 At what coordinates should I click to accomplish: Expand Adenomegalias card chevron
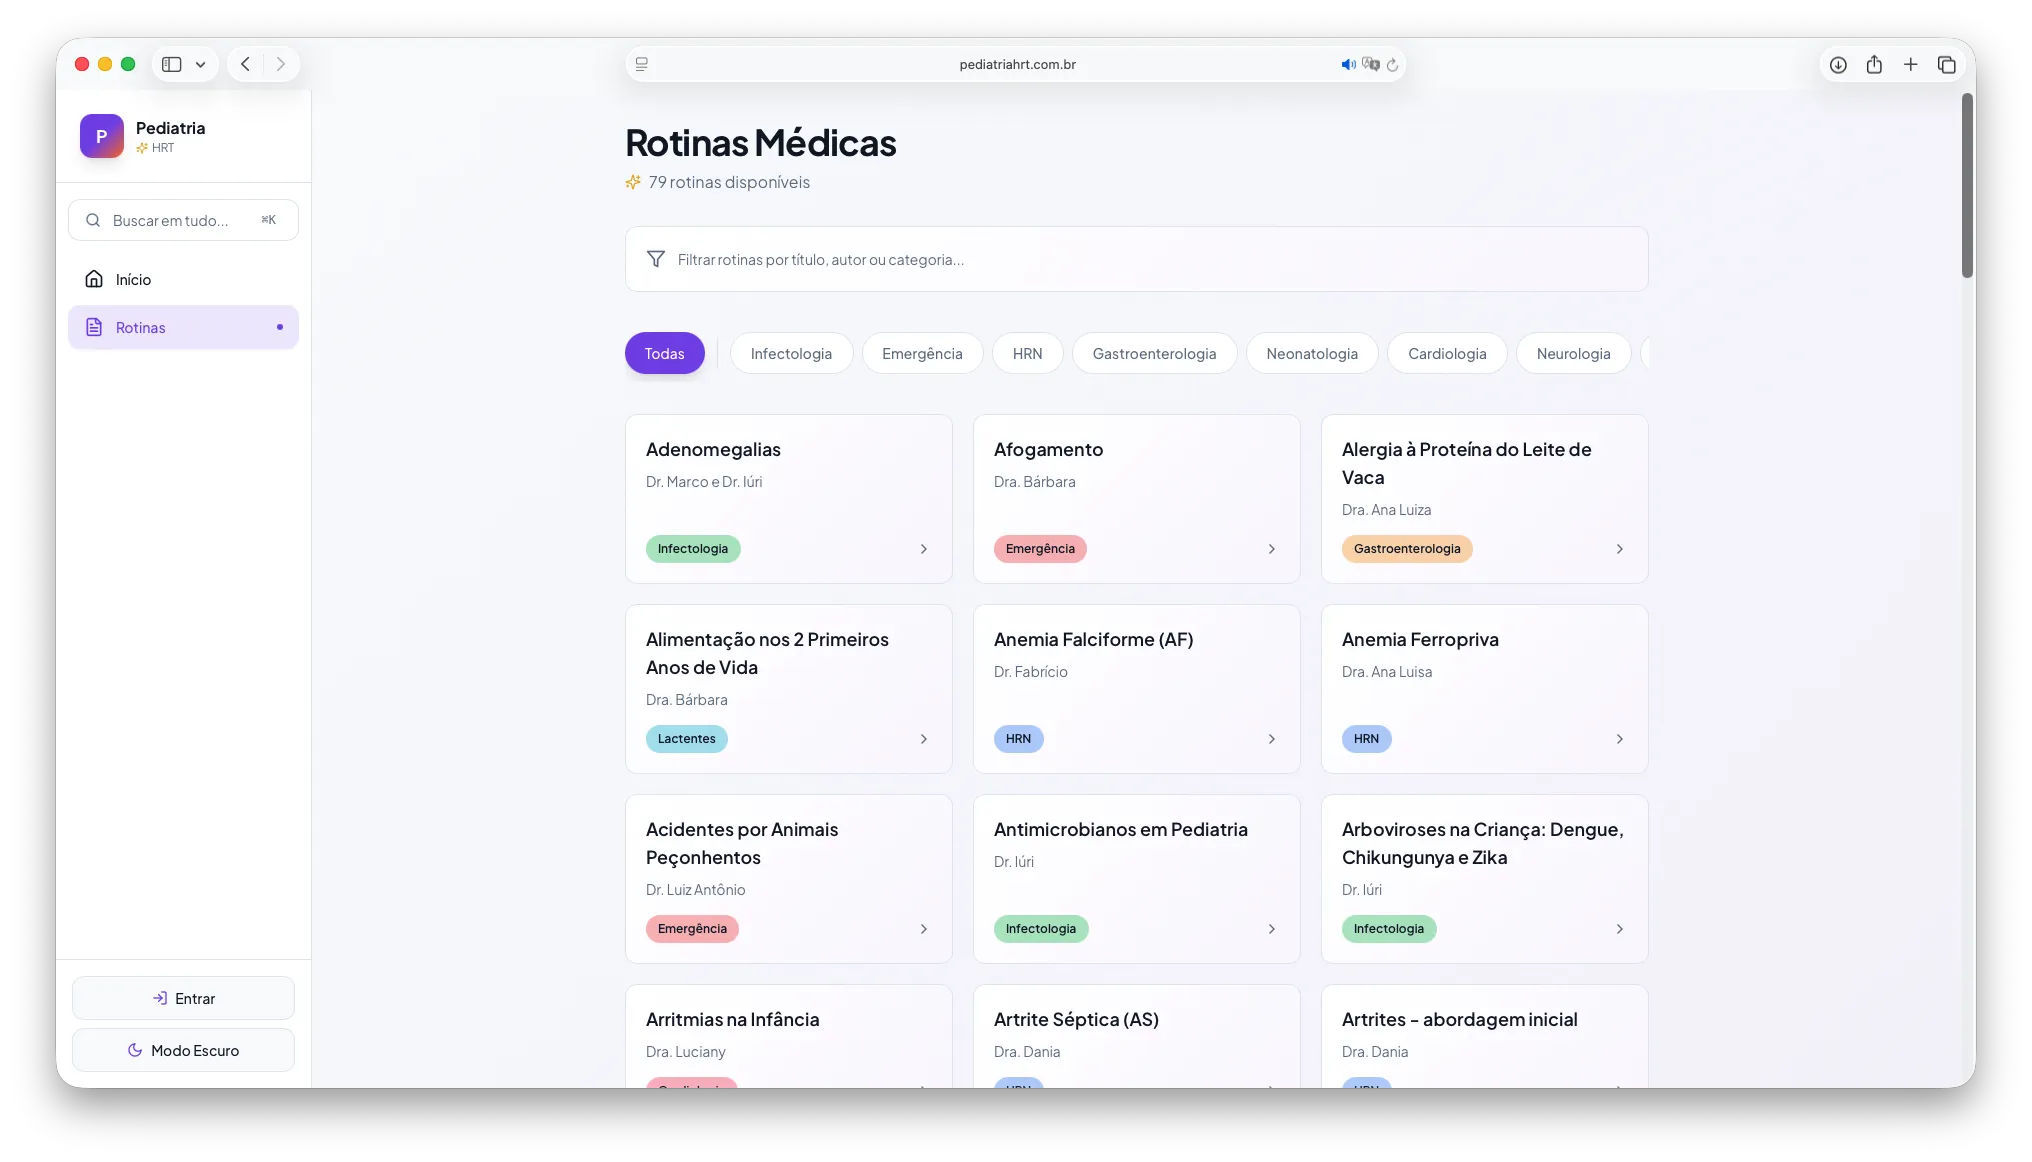tap(923, 549)
